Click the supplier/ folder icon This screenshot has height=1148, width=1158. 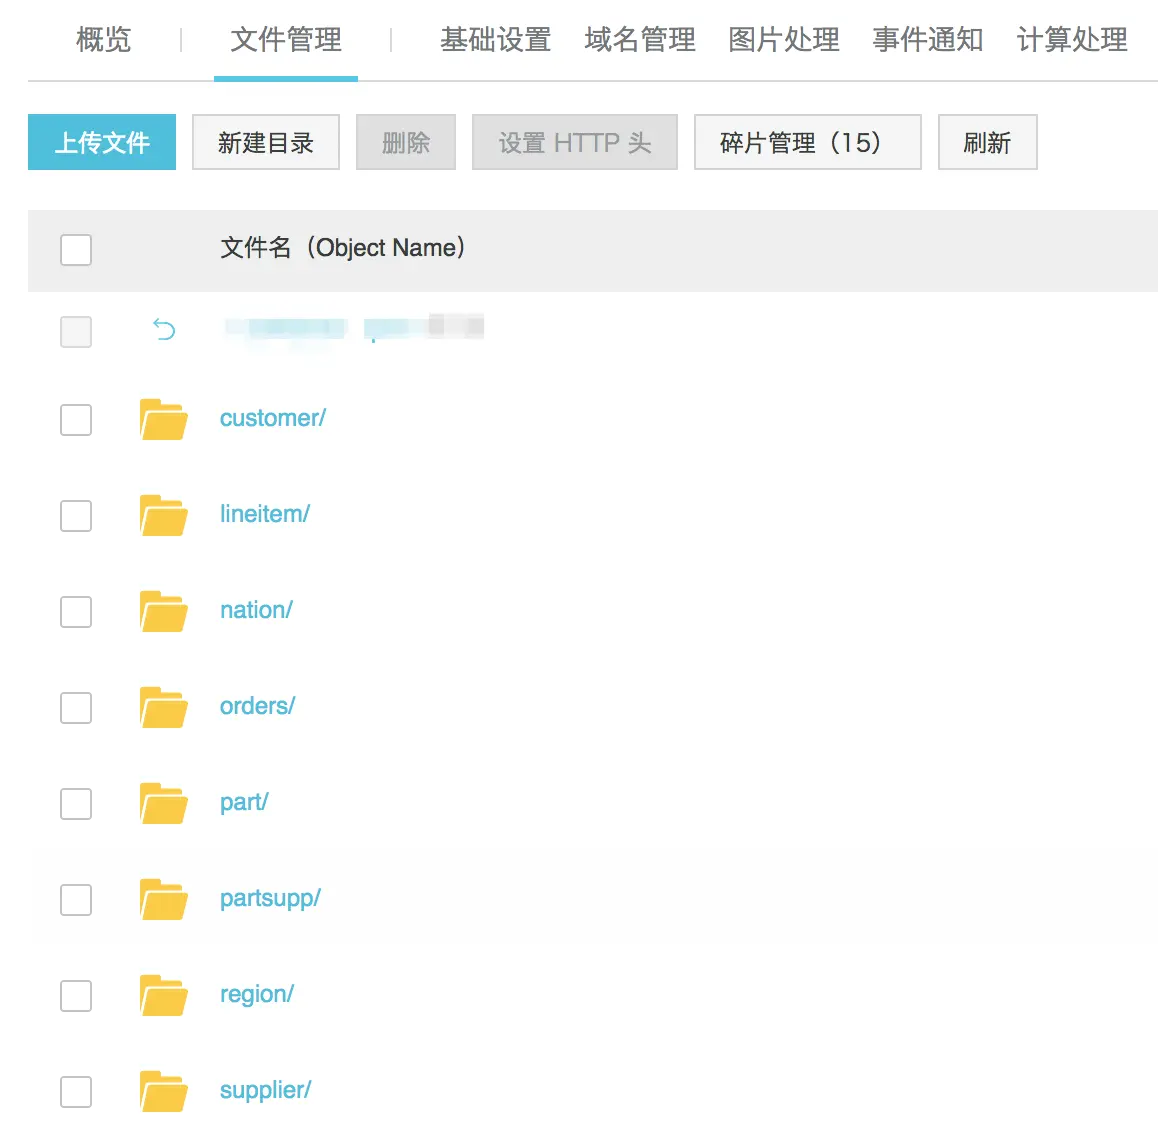point(163,1092)
